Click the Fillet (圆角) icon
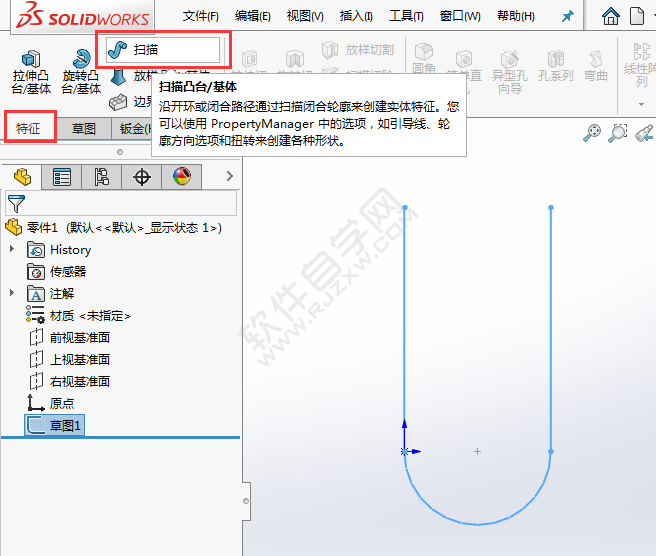The height and width of the screenshot is (556, 656). point(424,52)
